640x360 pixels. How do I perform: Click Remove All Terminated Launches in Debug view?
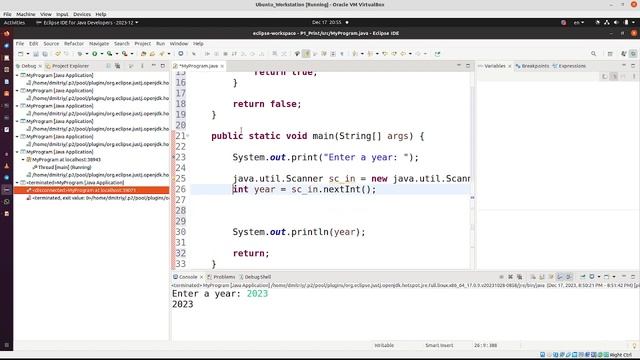coord(118,66)
